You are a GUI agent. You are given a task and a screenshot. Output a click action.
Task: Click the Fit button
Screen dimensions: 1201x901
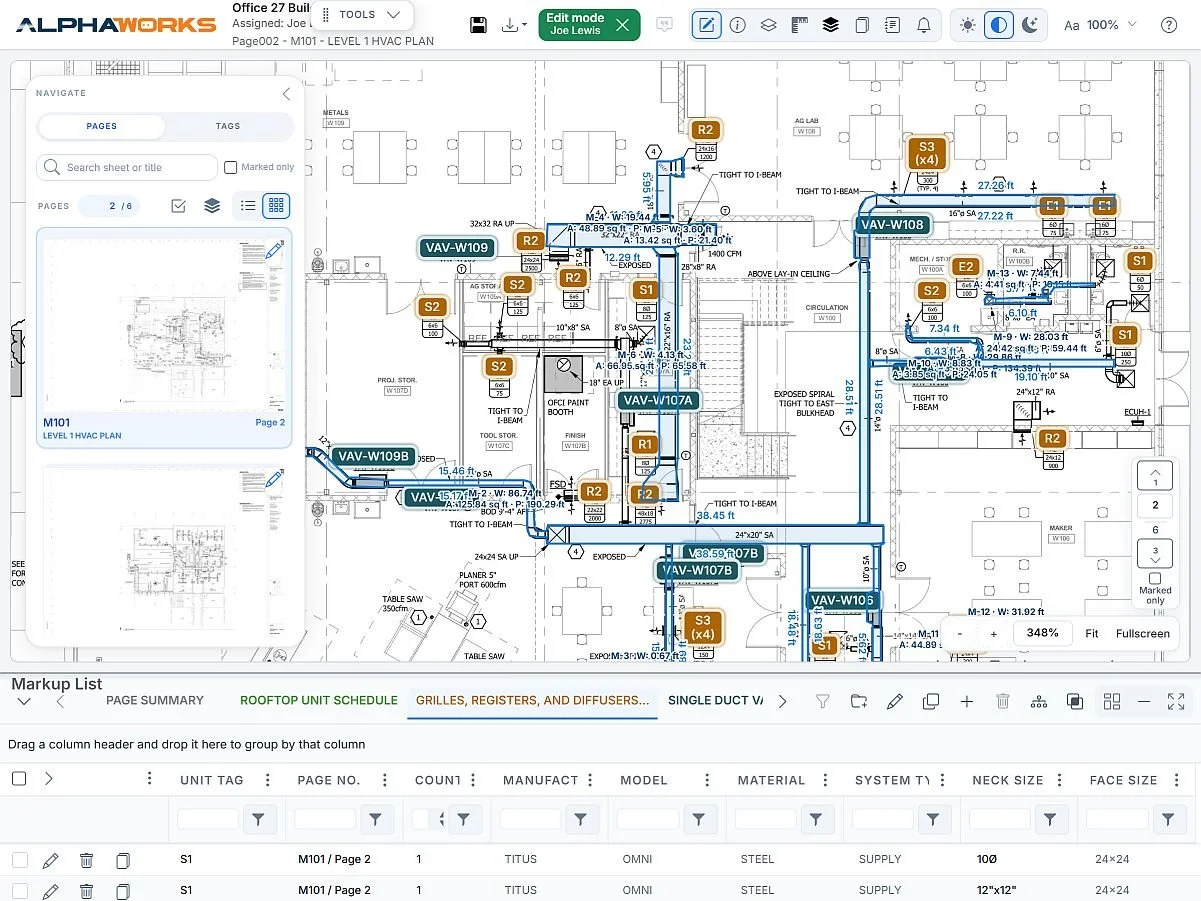coord(1092,633)
